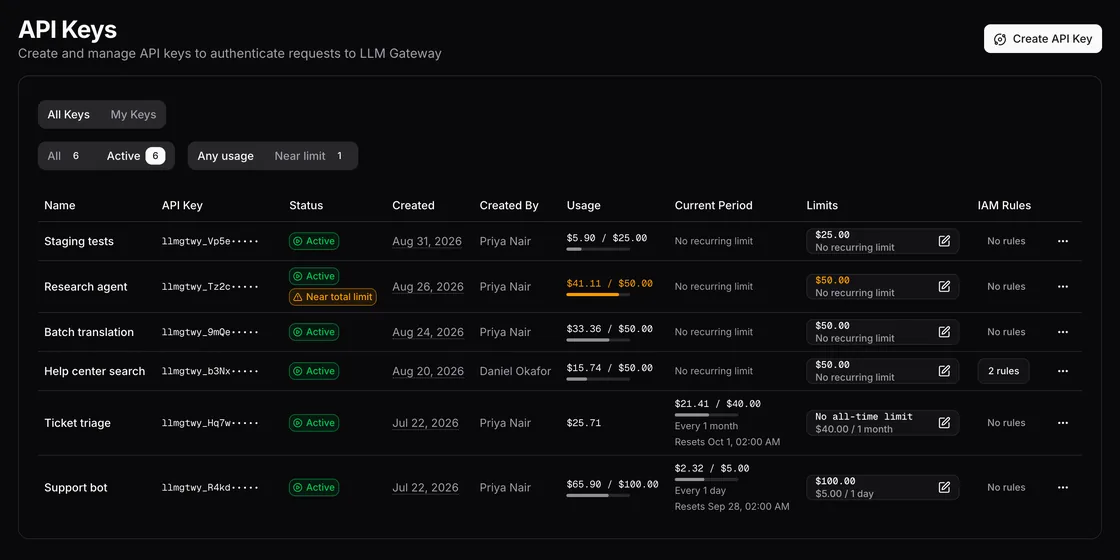This screenshot has height=560, width=1120.
Task: Click the Status column header
Action: [x=306, y=205]
